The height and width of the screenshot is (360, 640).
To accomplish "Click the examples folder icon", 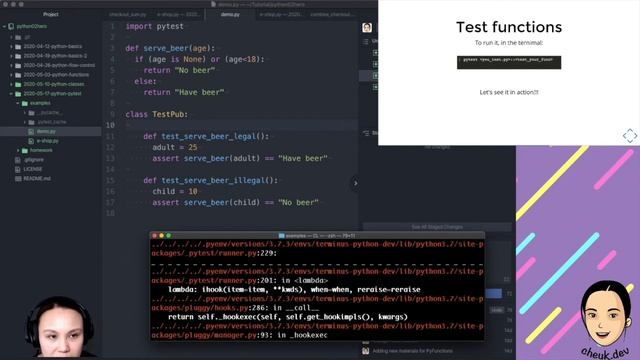I will (x=24, y=103).
